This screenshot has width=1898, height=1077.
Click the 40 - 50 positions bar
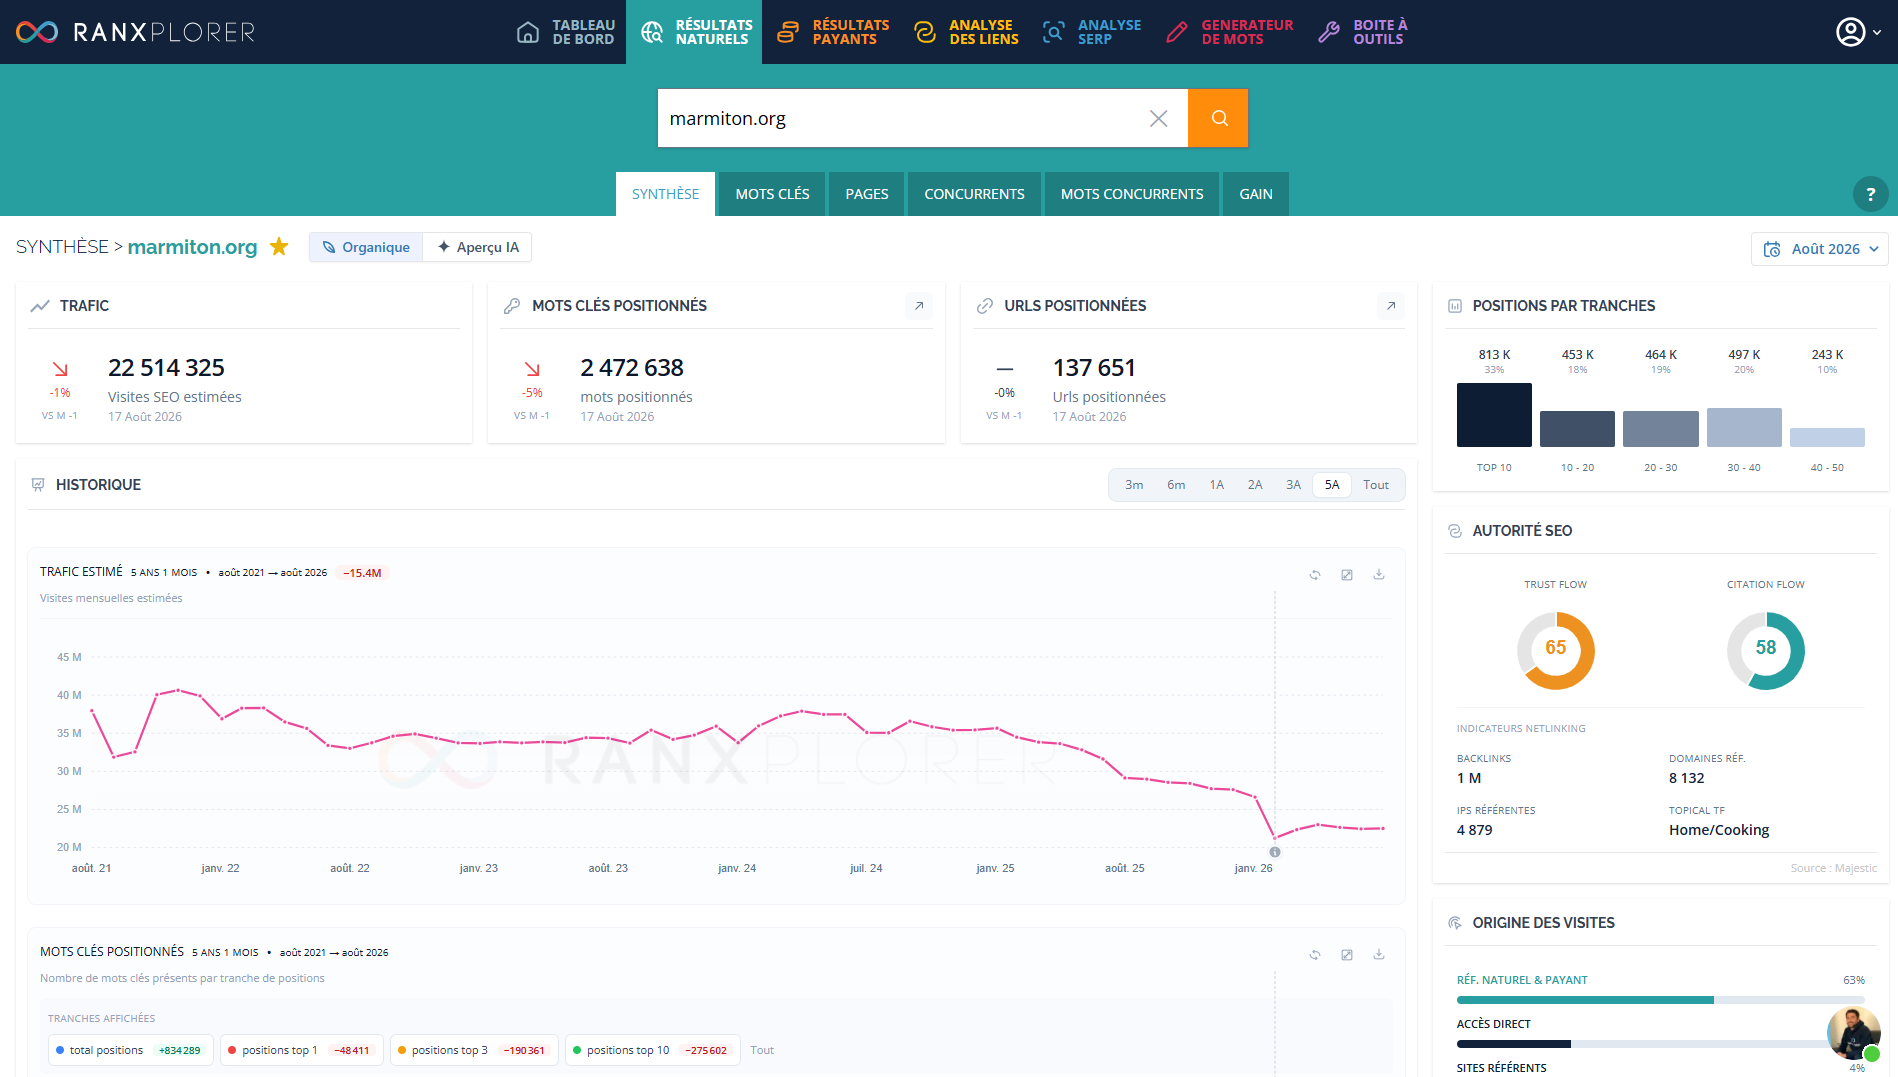pyautogui.click(x=1827, y=437)
